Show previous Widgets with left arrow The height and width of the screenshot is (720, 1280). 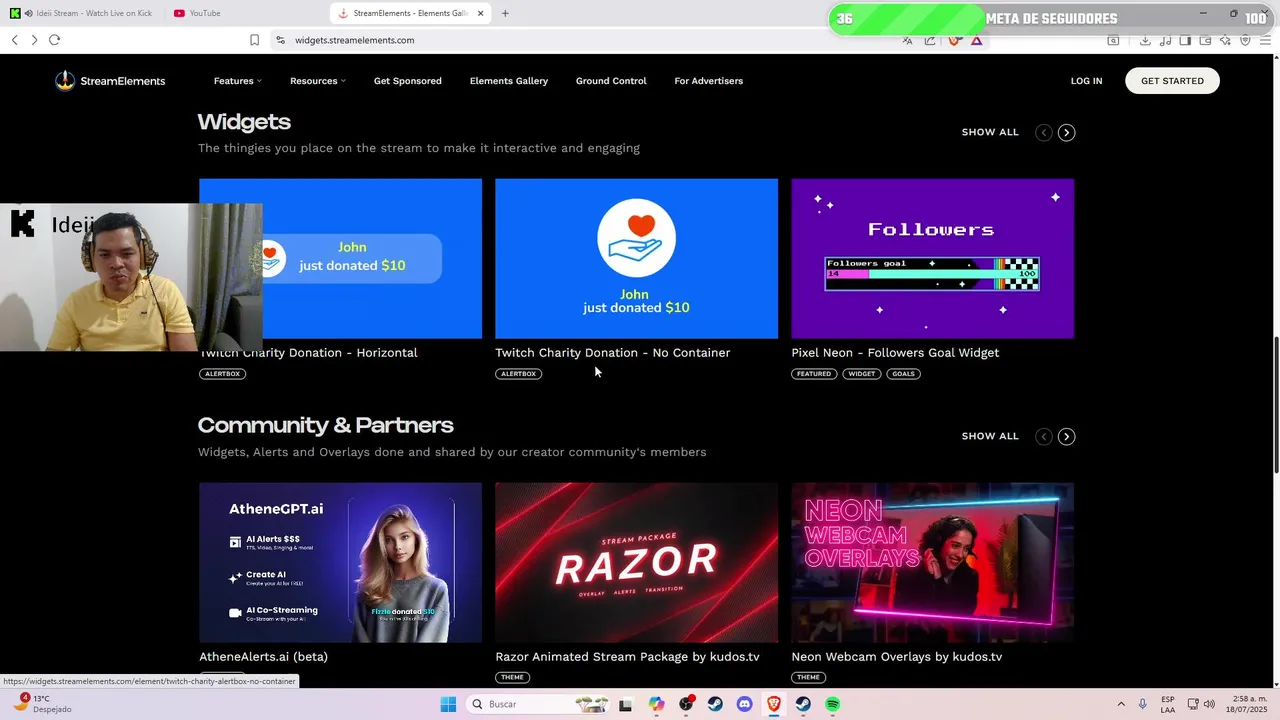pos(1043,132)
